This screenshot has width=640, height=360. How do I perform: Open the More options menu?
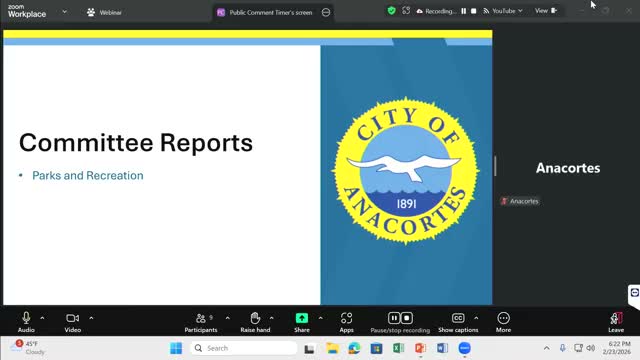tap(503, 322)
